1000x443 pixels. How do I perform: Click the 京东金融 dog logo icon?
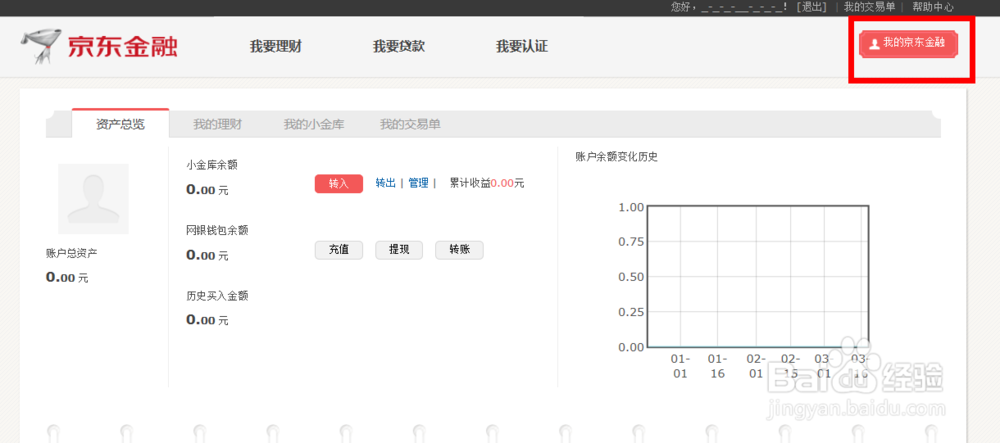click(x=41, y=46)
